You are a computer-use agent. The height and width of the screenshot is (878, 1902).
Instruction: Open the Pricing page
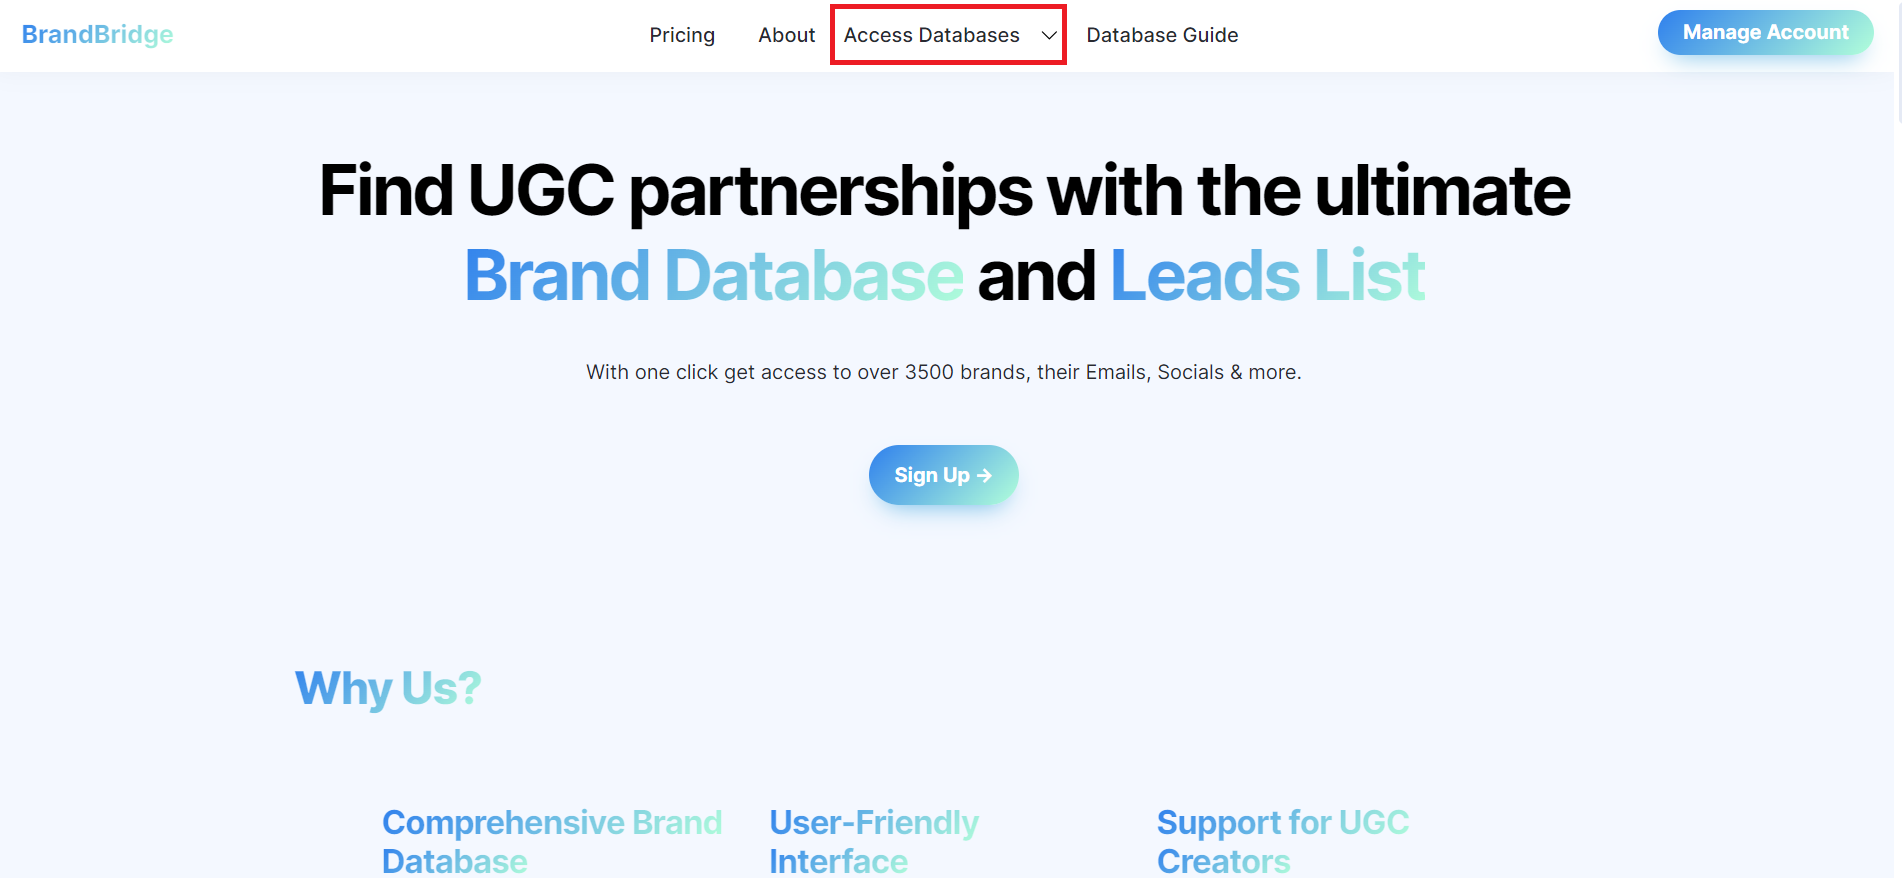pyautogui.click(x=682, y=35)
